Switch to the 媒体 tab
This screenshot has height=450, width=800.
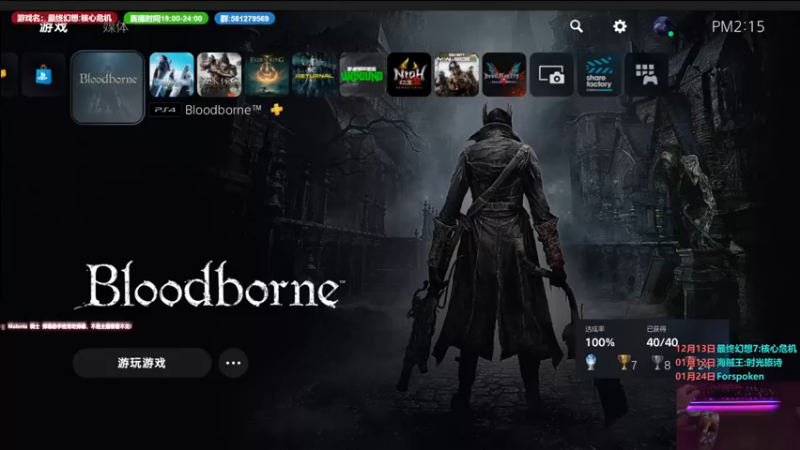tap(115, 27)
